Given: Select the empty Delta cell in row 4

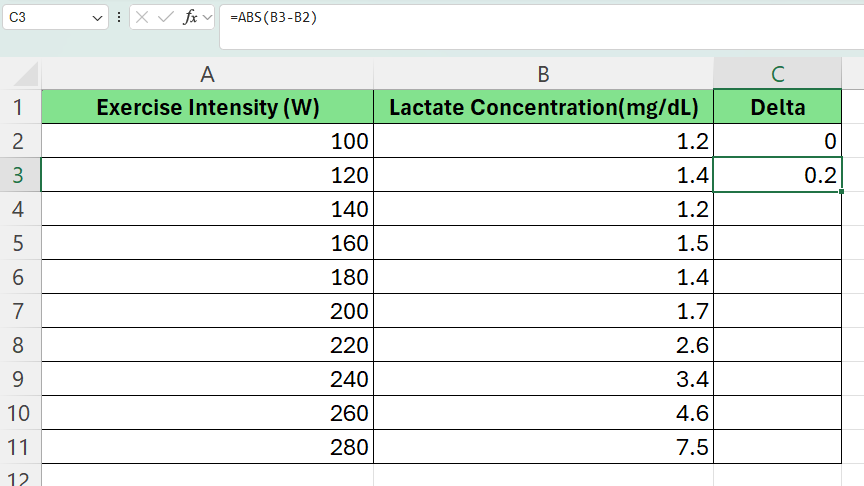Looking at the screenshot, I should point(778,209).
